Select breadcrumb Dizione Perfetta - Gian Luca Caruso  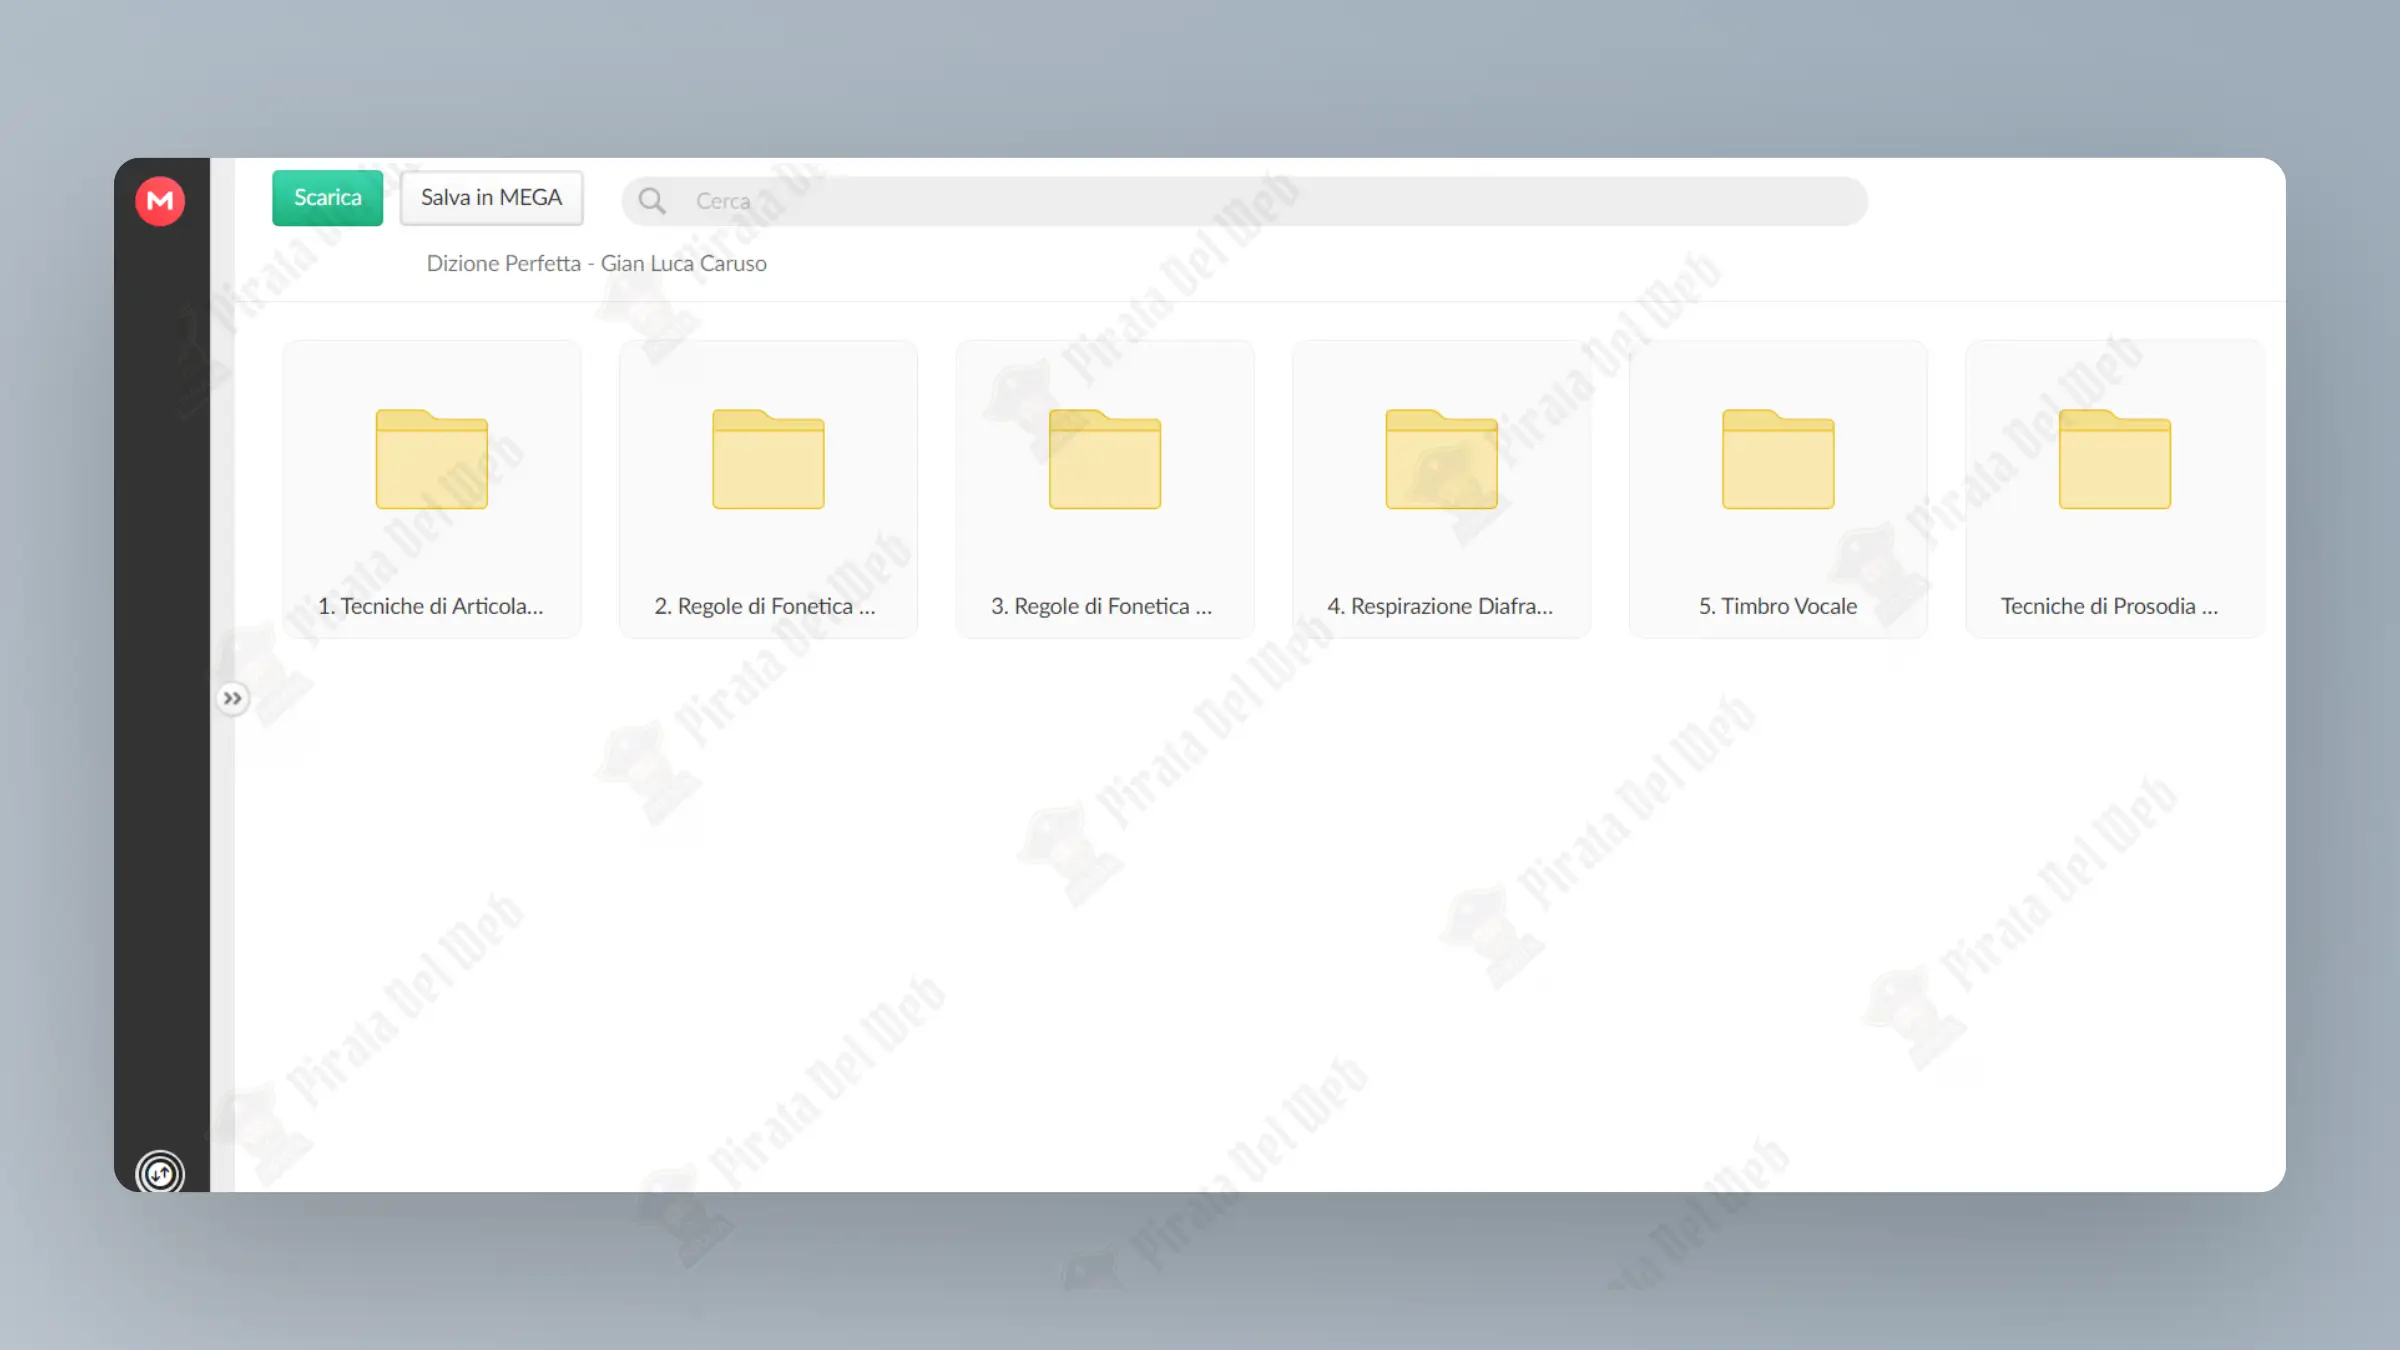[x=597, y=263]
